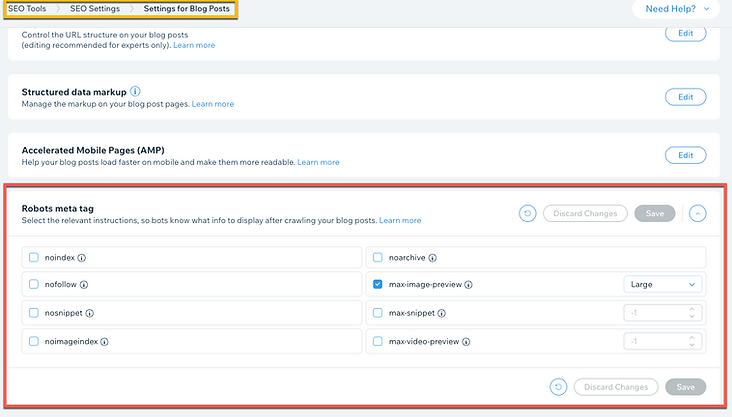Open info icon next to Structured data markup
This screenshot has width=732, height=417.
135,91
